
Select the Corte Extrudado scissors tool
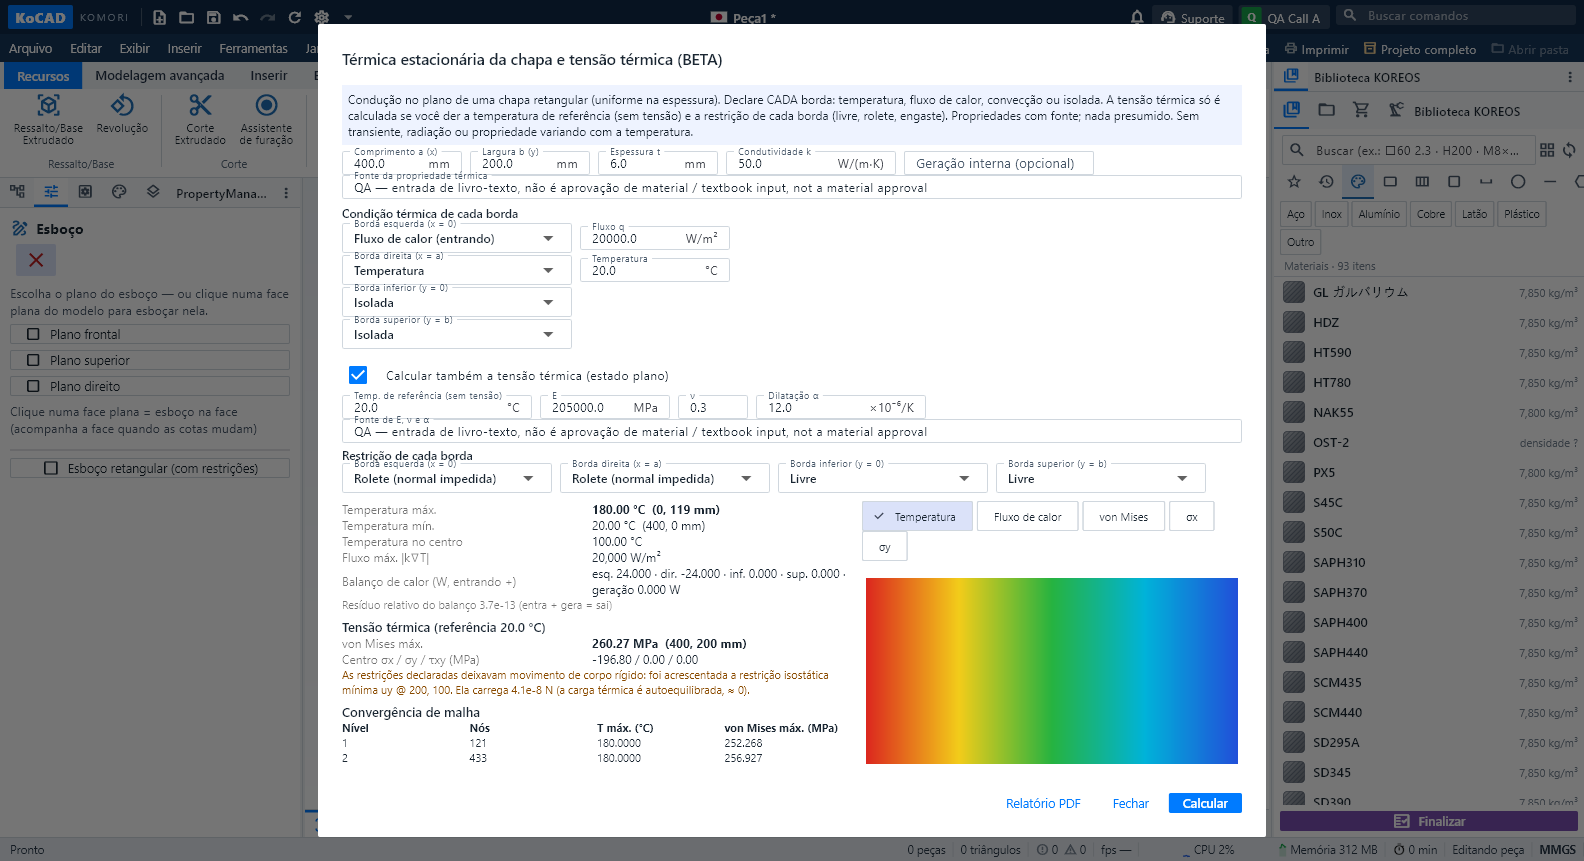(x=200, y=119)
